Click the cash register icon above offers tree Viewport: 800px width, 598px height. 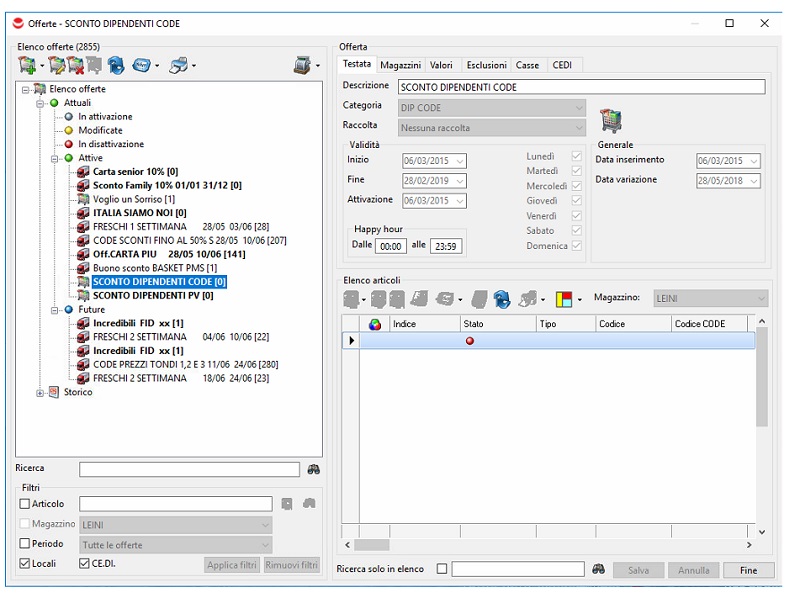[x=301, y=66]
